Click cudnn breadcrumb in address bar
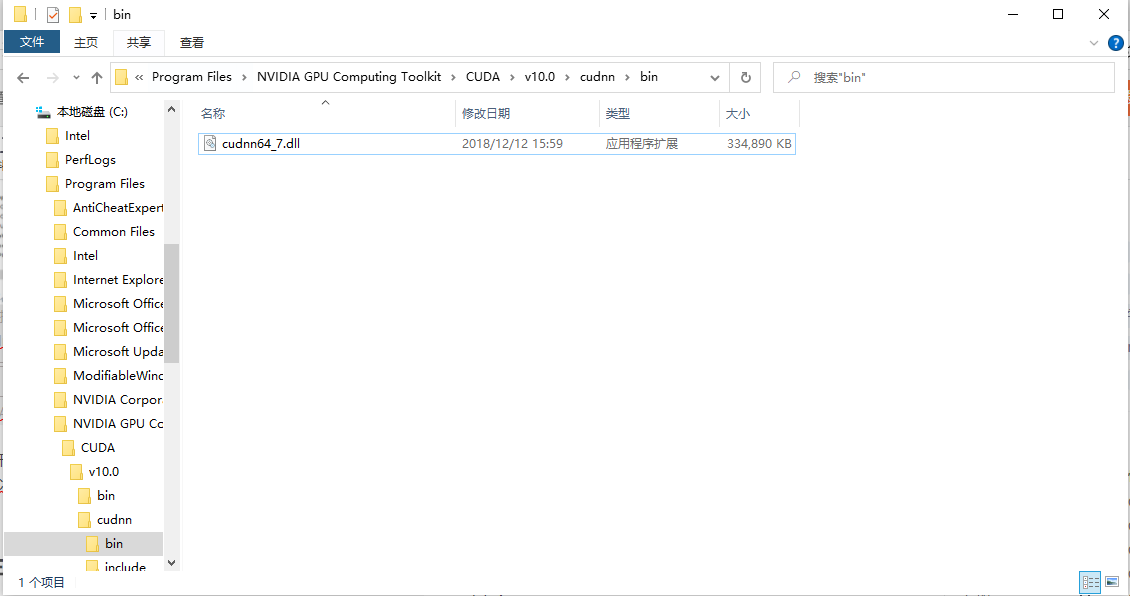The height and width of the screenshot is (596, 1130). point(597,76)
